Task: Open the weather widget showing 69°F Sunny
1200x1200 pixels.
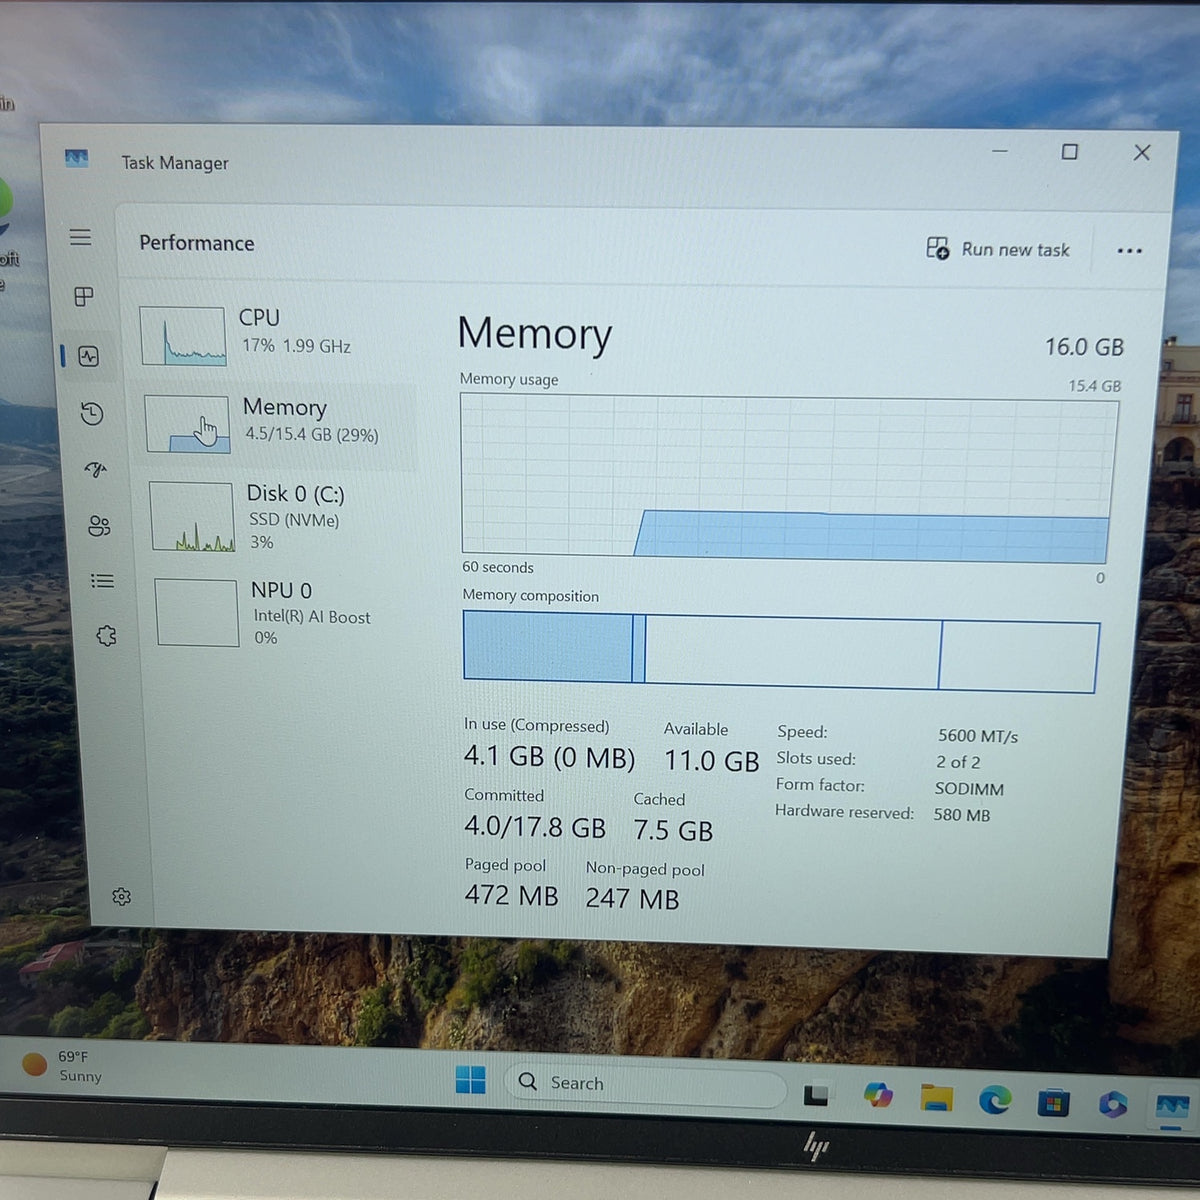Action: pyautogui.click(x=63, y=1065)
